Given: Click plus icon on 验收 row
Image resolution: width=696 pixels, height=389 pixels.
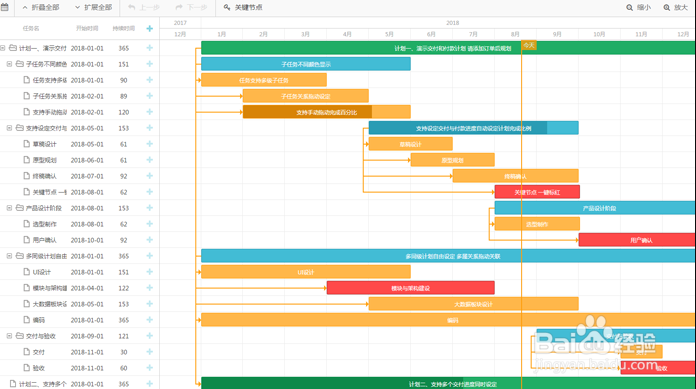Looking at the screenshot, I should 150,368.
